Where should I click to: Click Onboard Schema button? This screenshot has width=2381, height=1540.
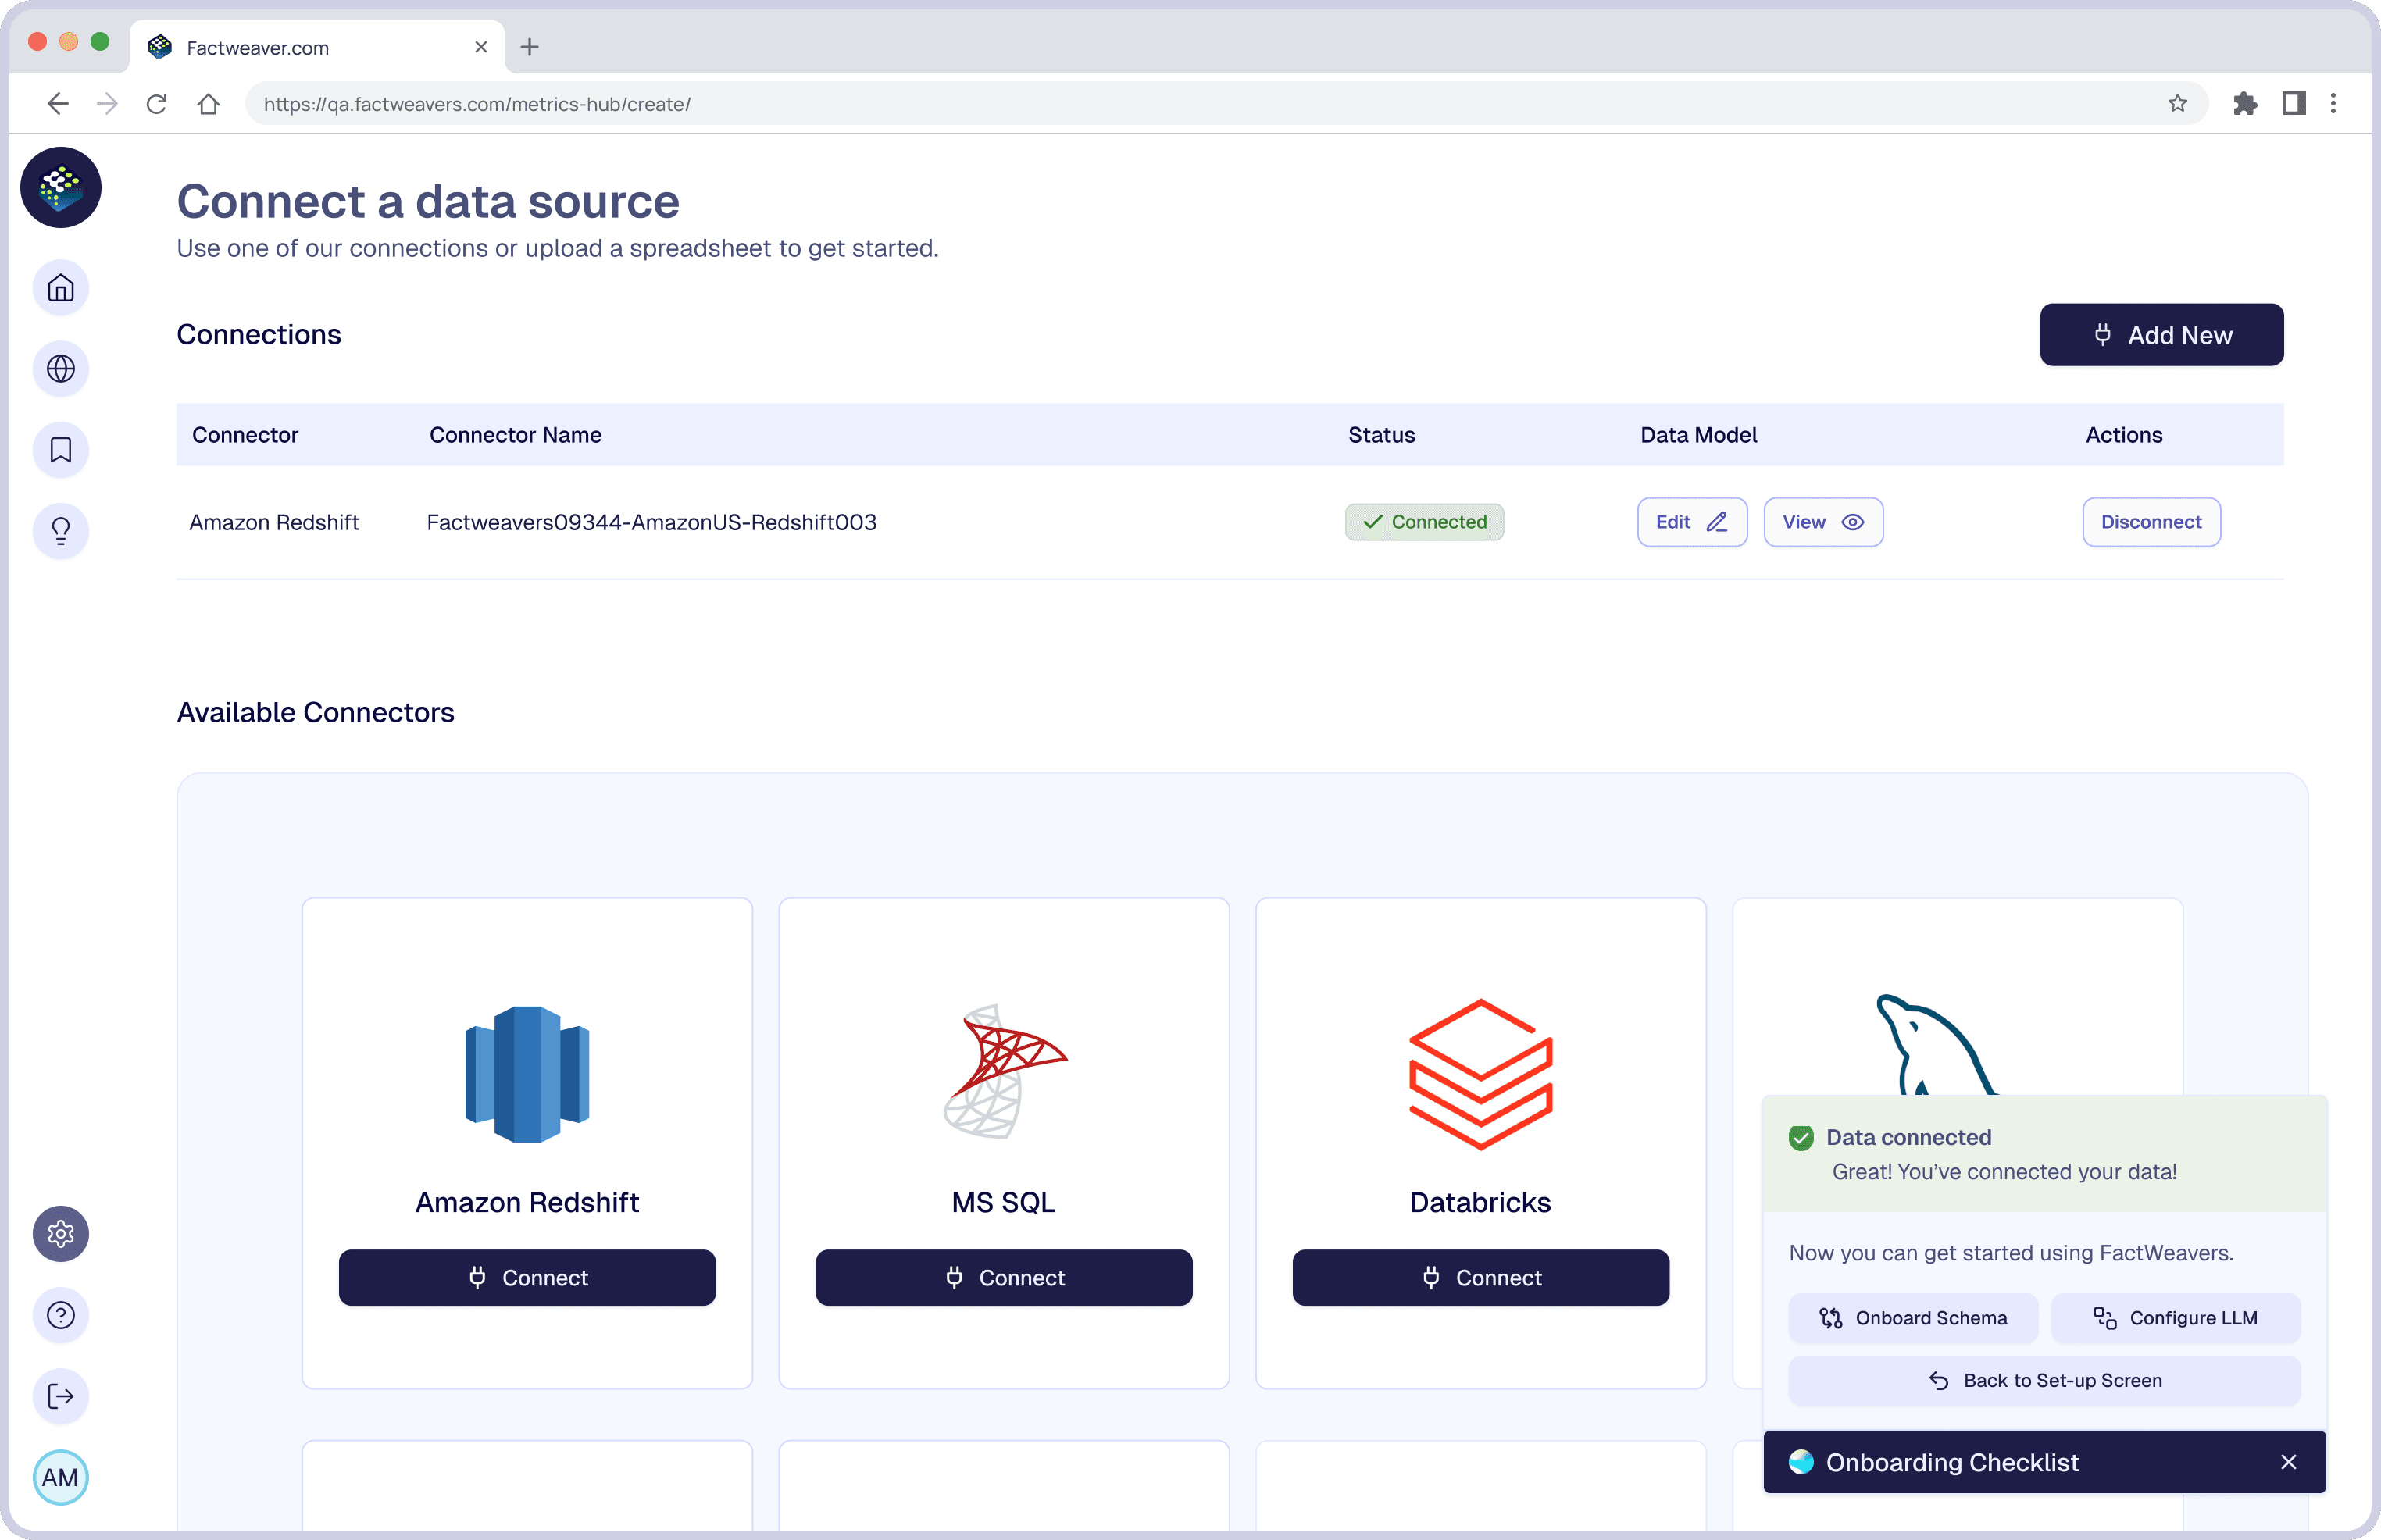click(x=1912, y=1318)
